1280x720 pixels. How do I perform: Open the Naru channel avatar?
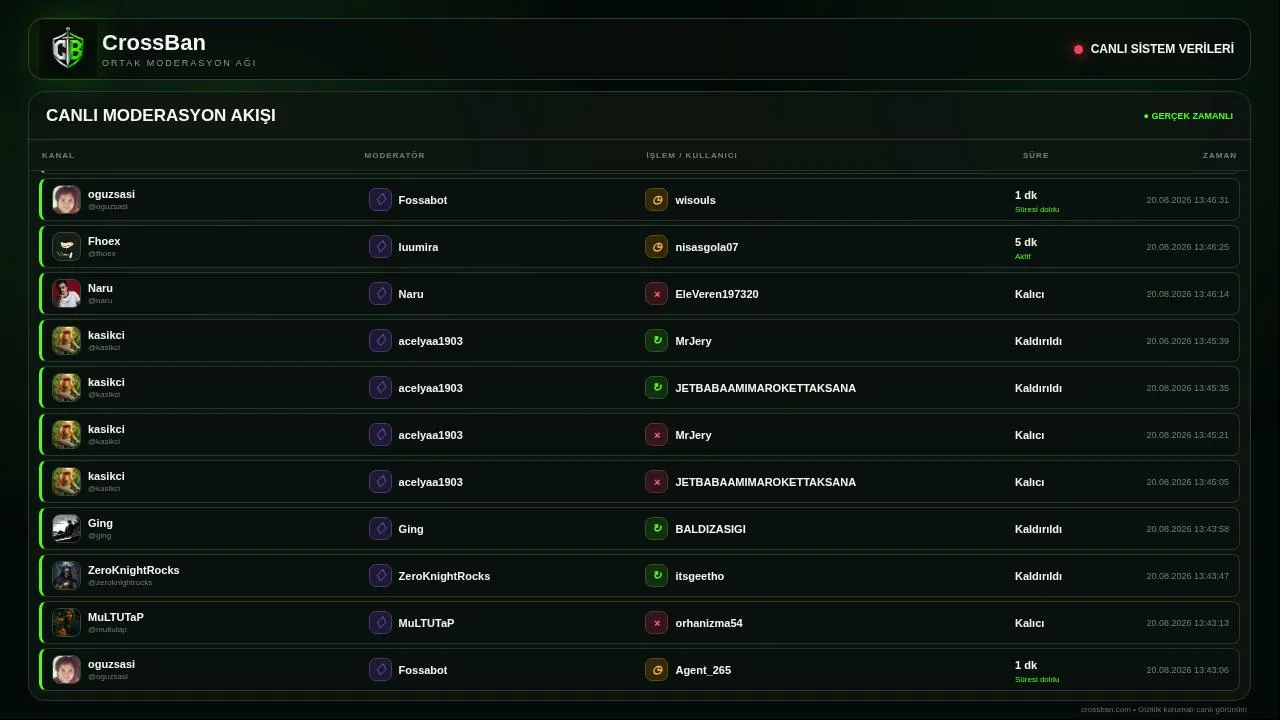pyautogui.click(x=66, y=294)
